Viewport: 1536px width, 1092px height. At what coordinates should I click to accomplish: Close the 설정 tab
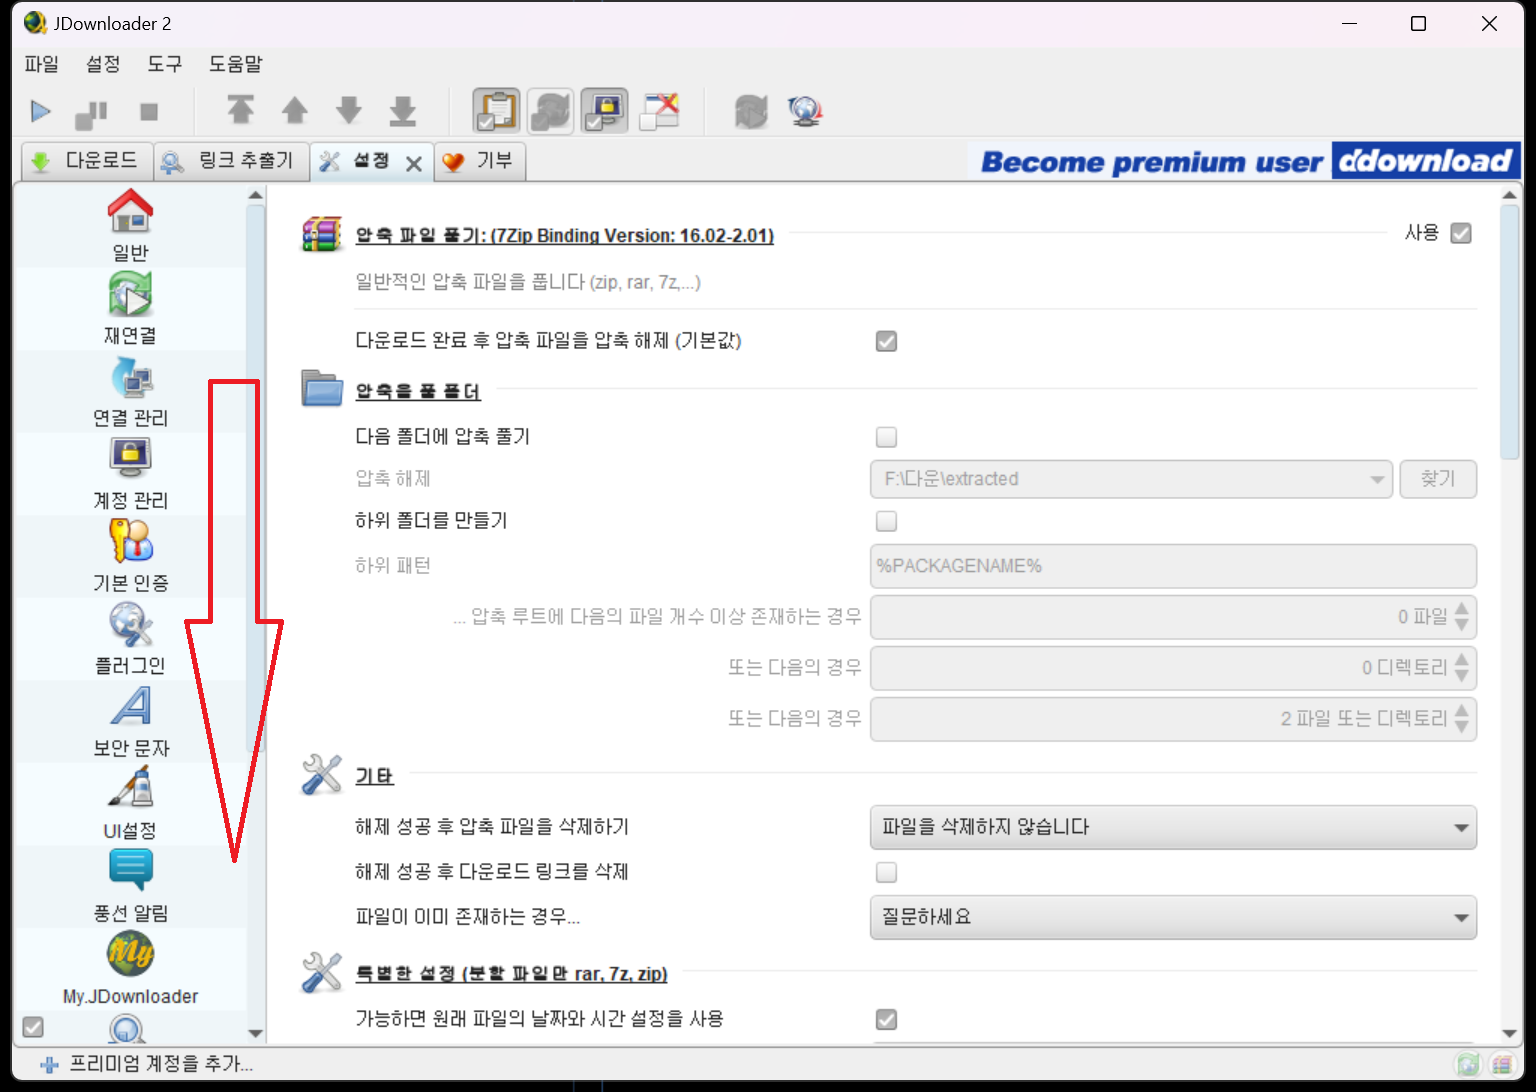(x=414, y=164)
